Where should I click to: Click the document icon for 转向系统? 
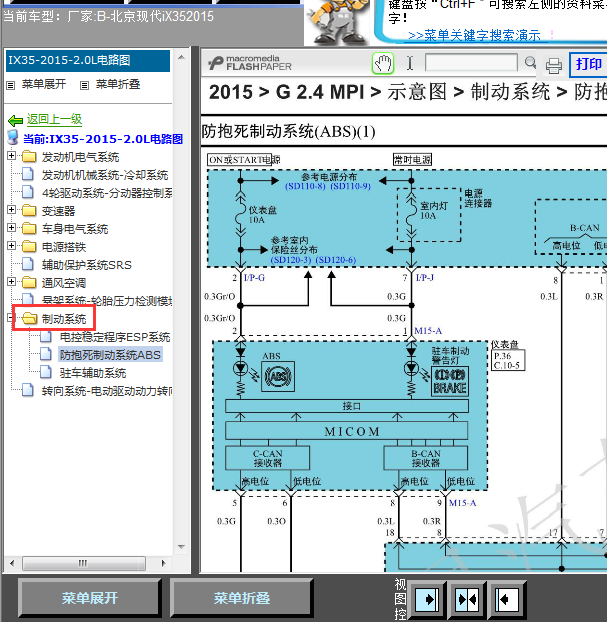[x=28, y=390]
